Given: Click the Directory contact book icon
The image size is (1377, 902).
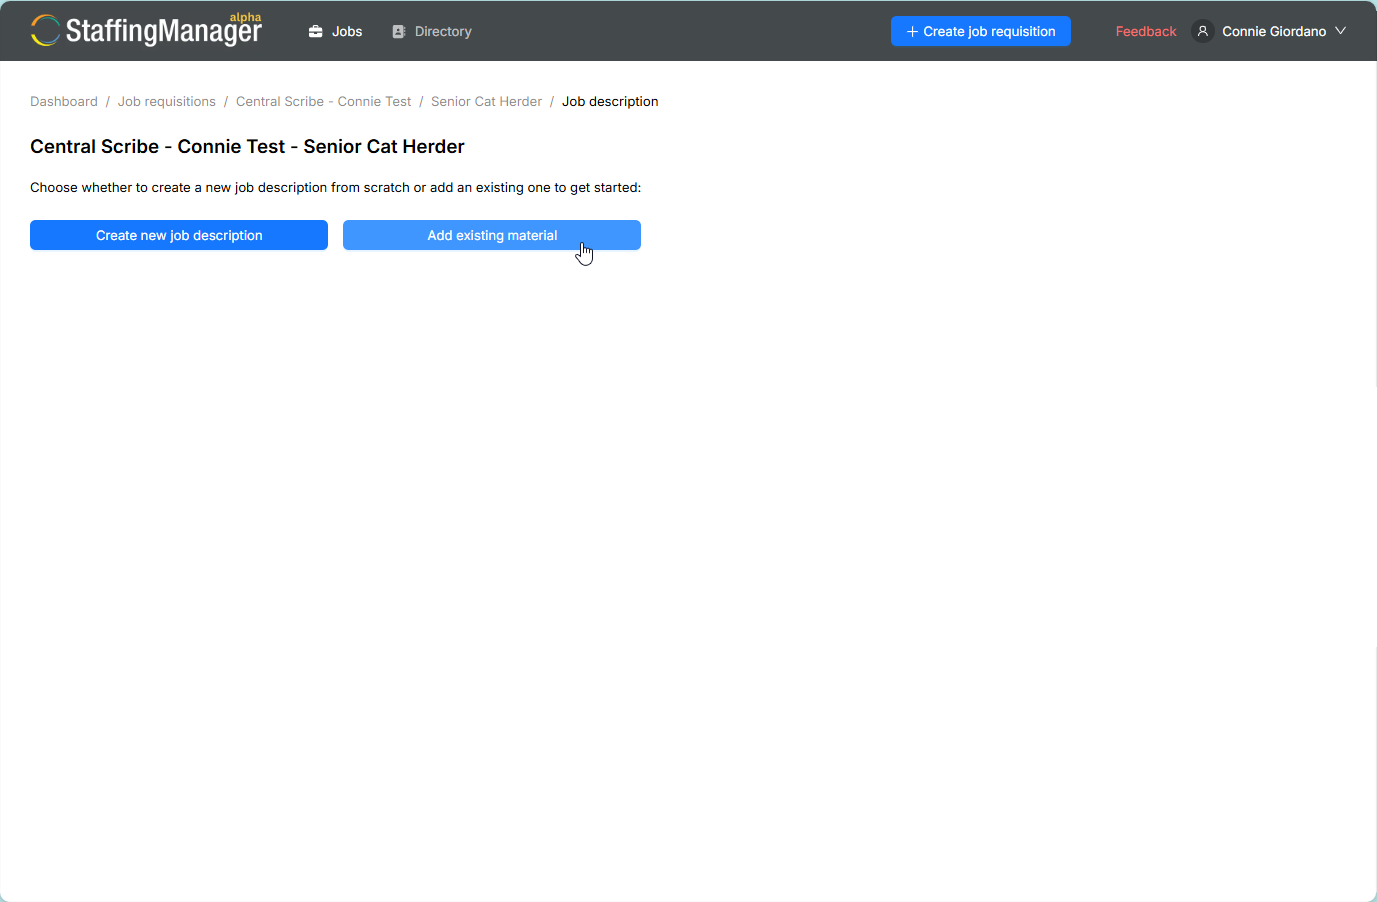Looking at the screenshot, I should [x=399, y=32].
